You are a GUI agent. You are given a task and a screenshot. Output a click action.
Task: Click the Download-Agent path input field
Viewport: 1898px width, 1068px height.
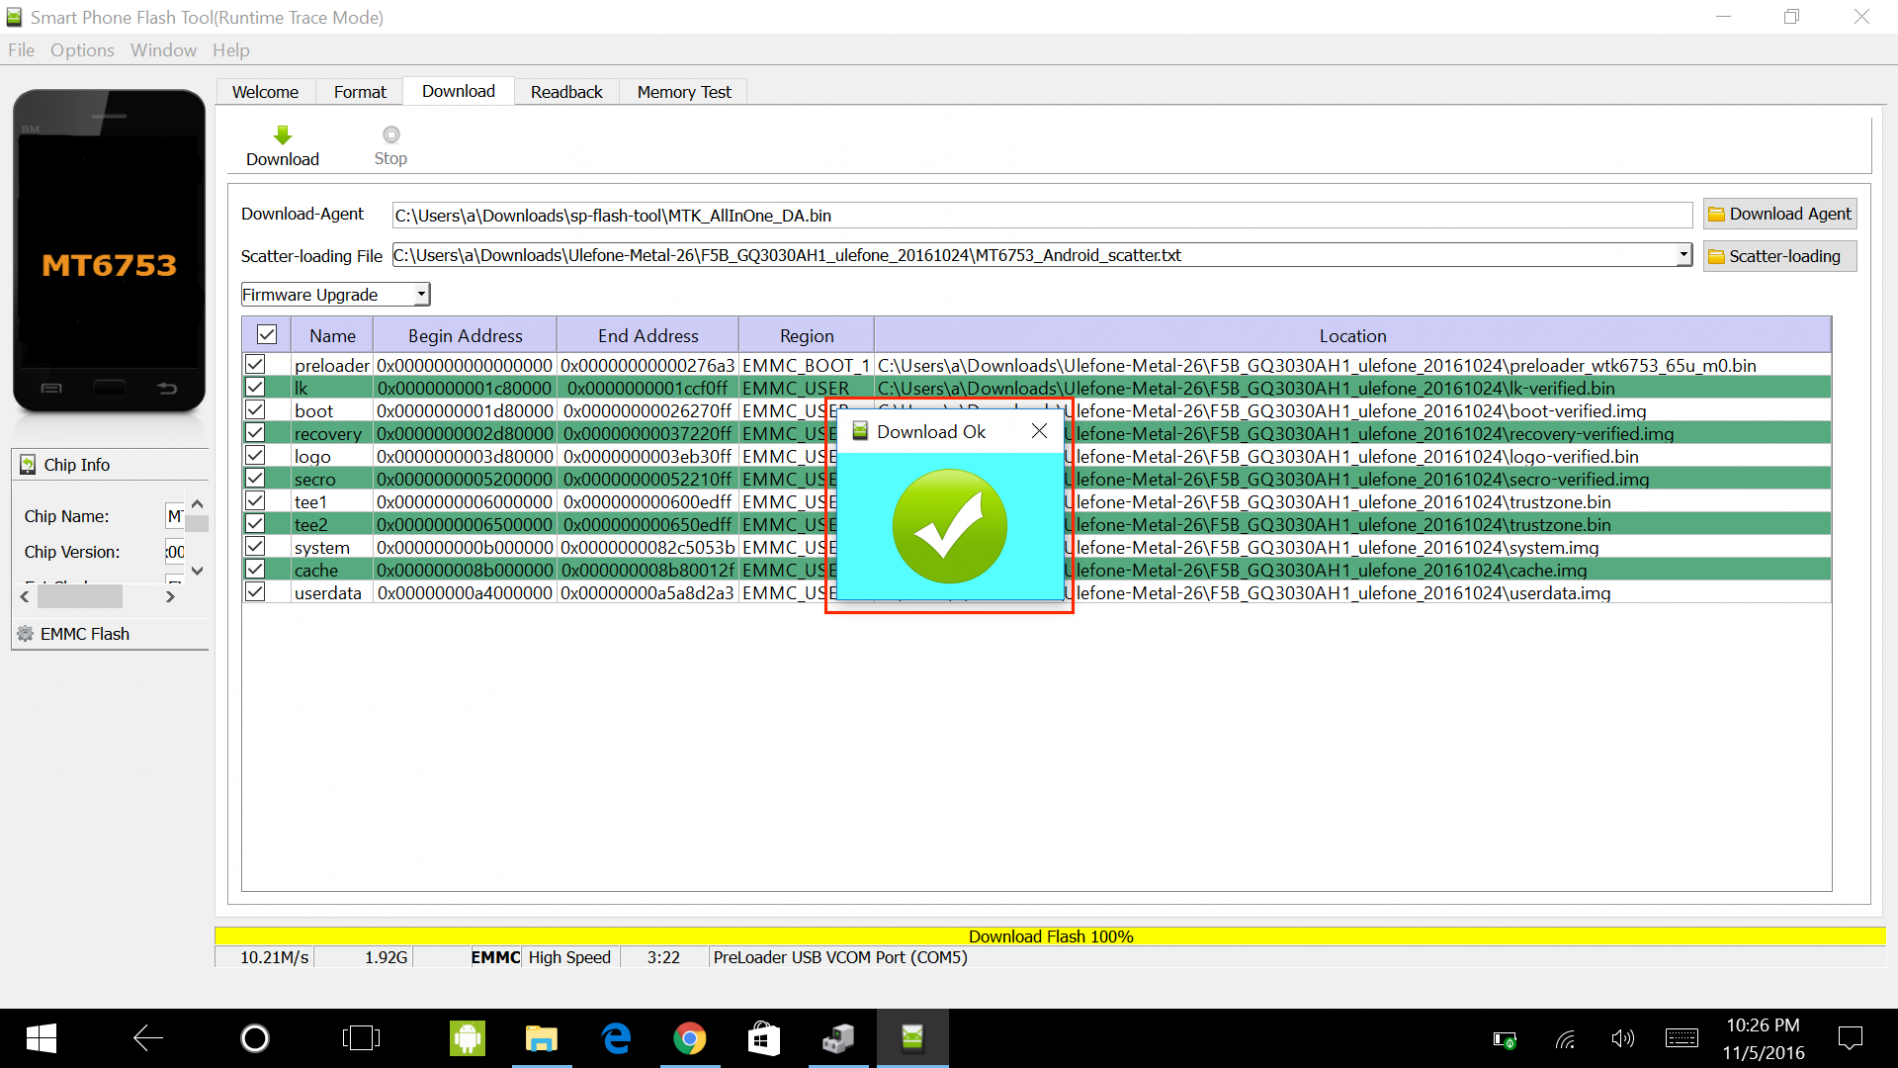click(1041, 215)
